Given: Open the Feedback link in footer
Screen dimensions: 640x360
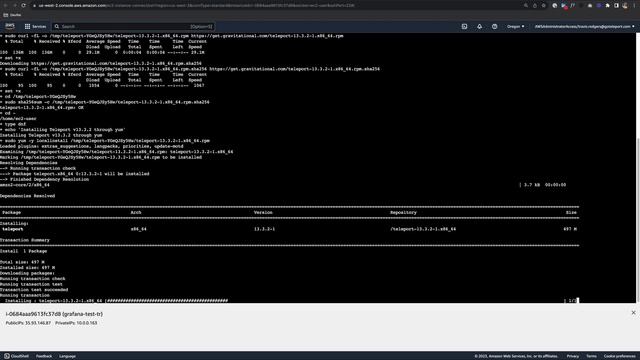Looking at the screenshot, I should pyautogui.click(x=44, y=356).
